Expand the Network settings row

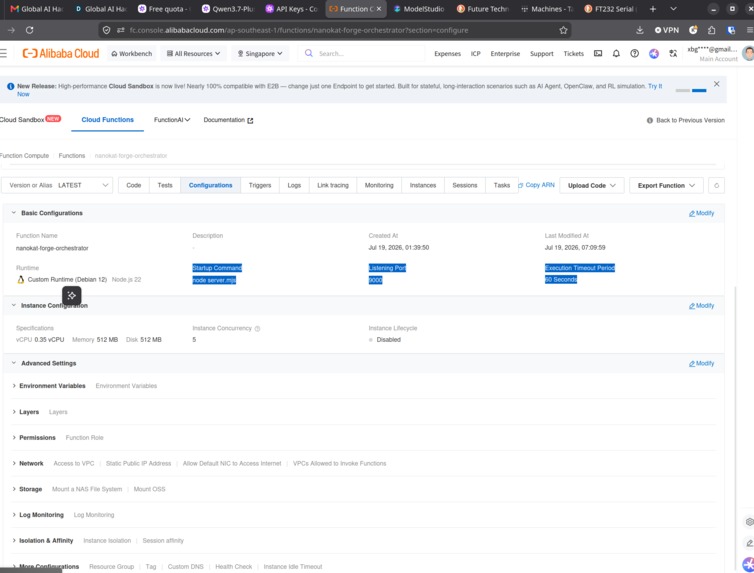point(31,463)
